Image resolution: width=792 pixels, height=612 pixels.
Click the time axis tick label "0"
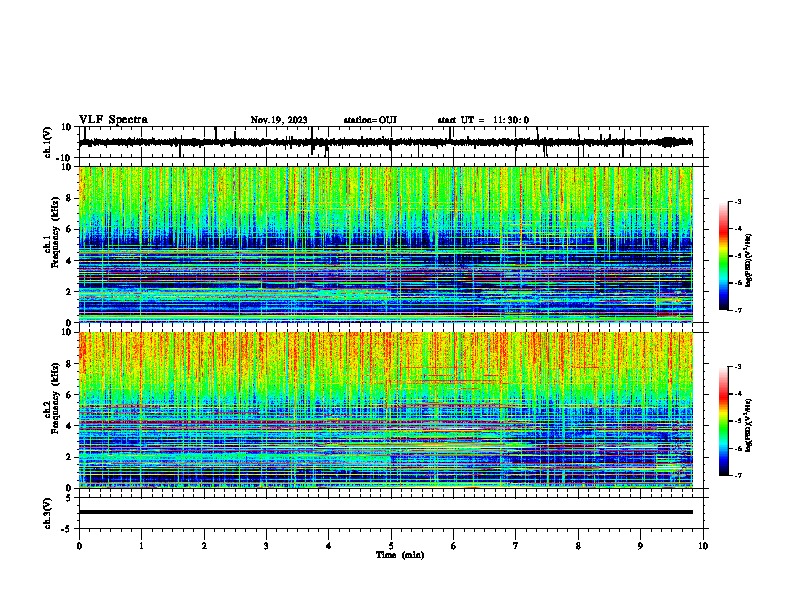(79, 546)
